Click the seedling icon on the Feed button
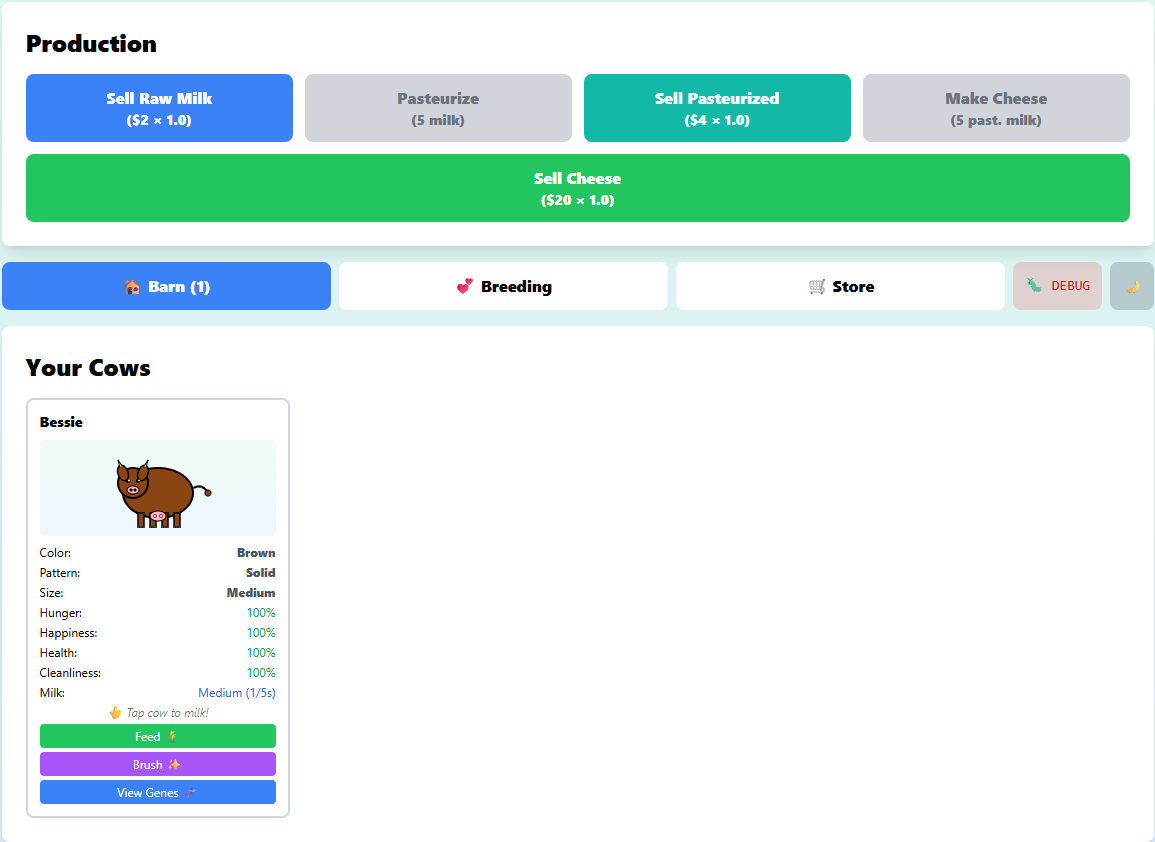This screenshot has height=842, width=1155. pos(172,737)
